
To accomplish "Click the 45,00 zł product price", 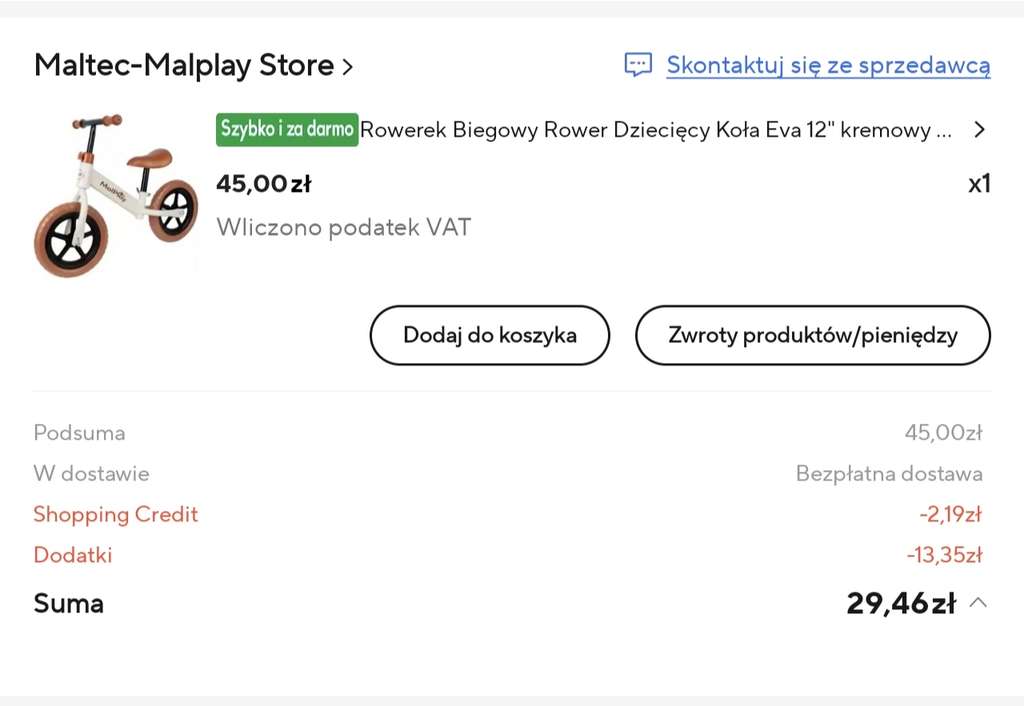I will (264, 184).
